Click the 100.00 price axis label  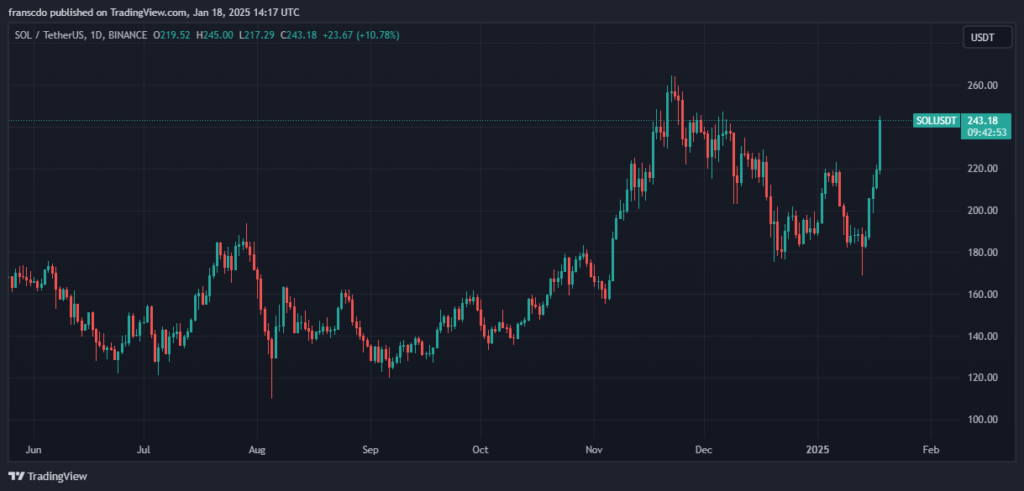[x=982, y=420]
